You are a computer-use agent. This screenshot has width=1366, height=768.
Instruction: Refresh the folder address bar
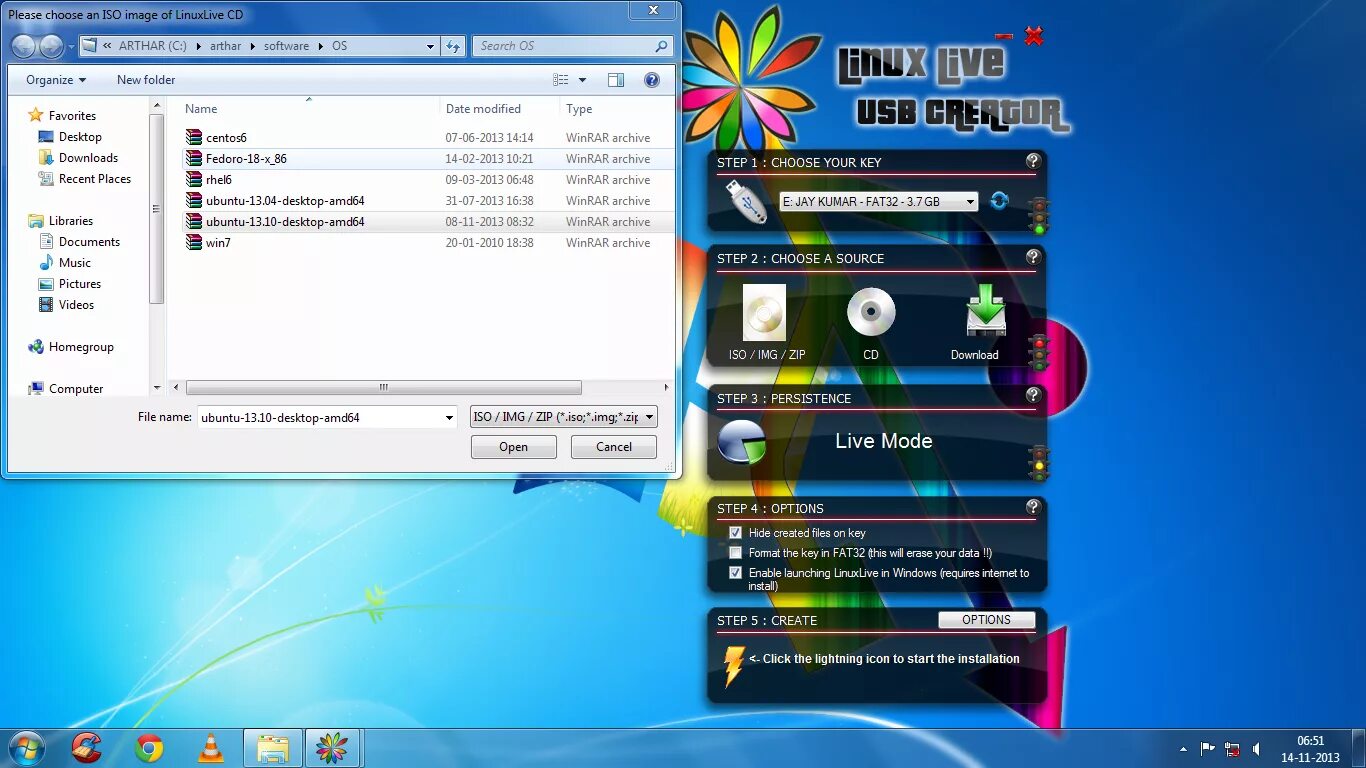point(454,46)
